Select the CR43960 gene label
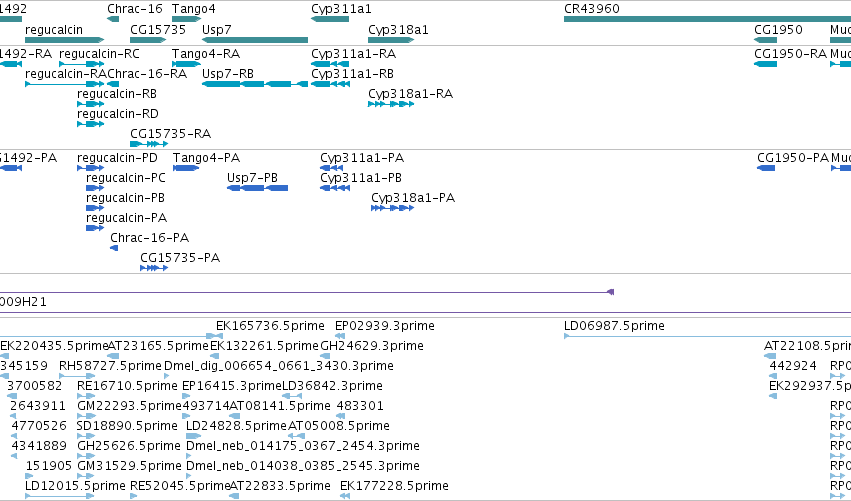 coord(592,9)
